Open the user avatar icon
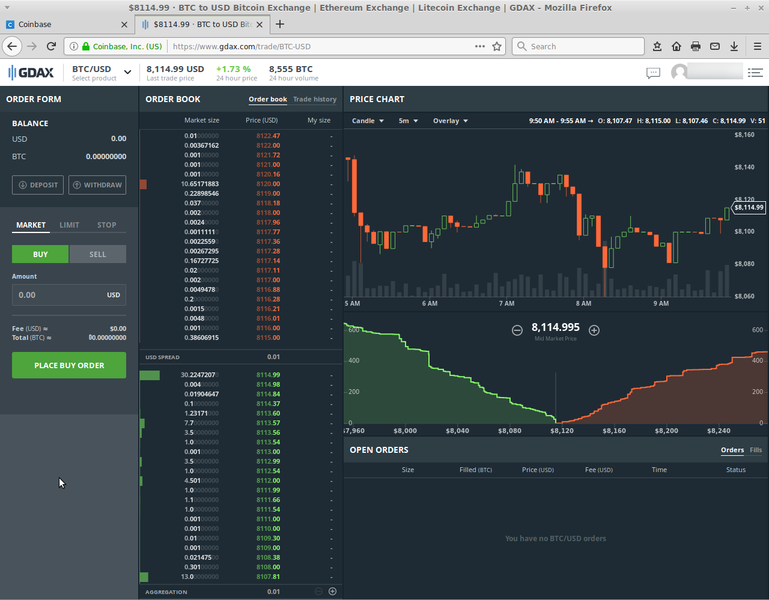Image resolution: width=769 pixels, height=600 pixels. point(679,72)
